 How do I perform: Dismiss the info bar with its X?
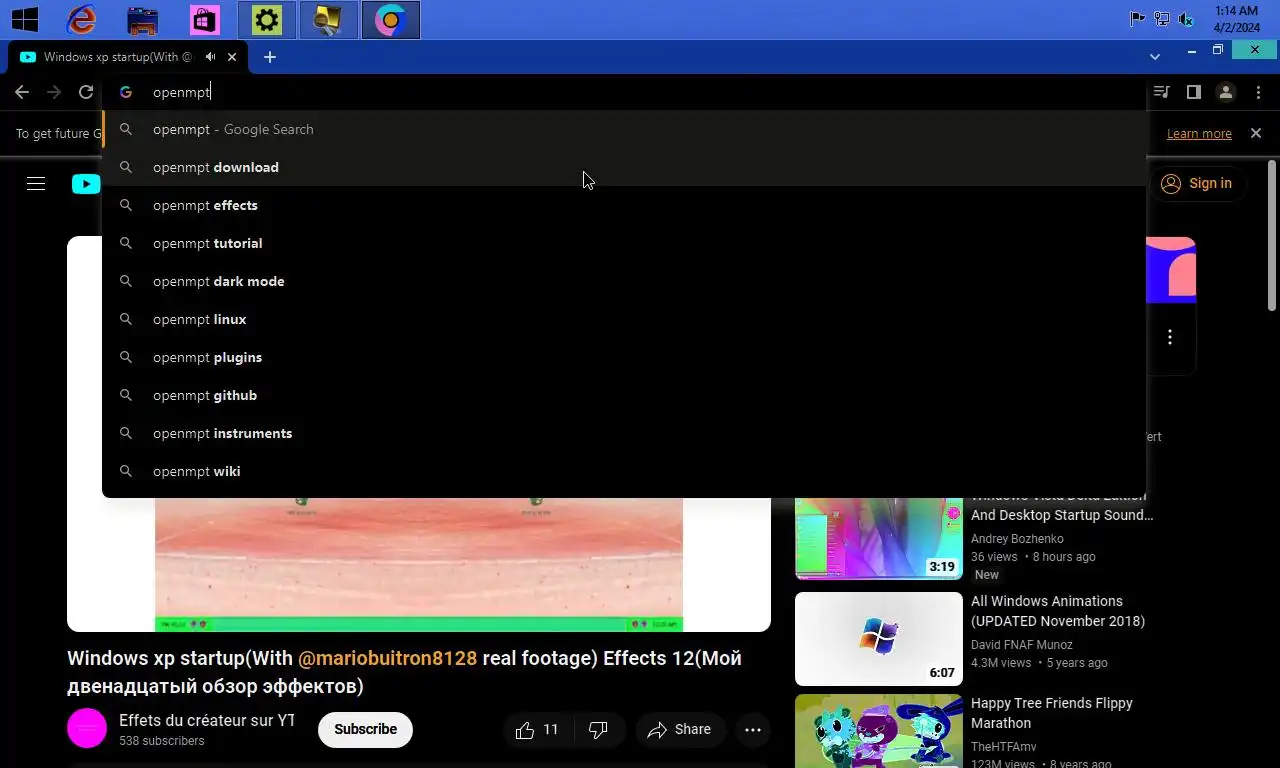pyautogui.click(x=1256, y=133)
